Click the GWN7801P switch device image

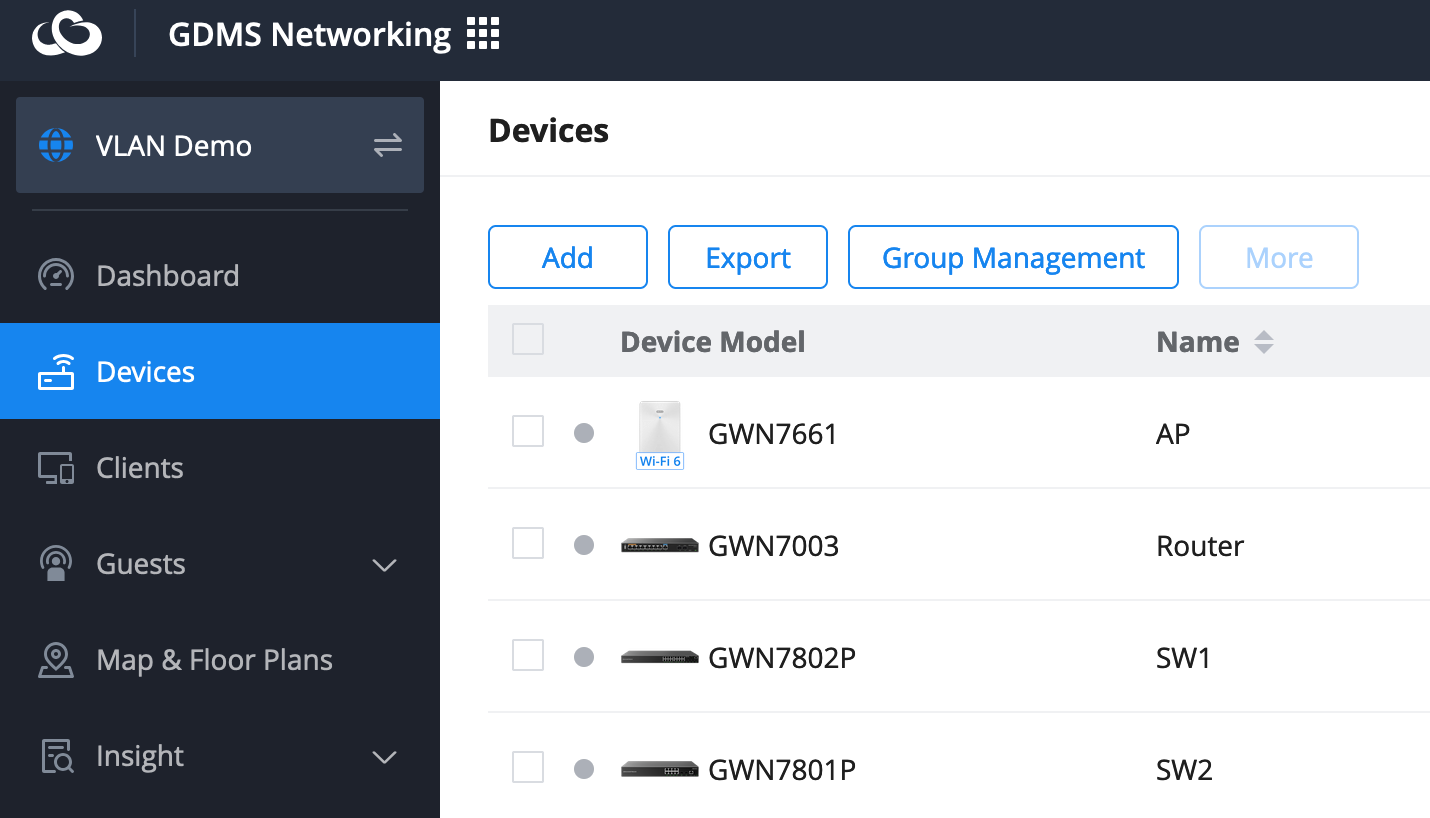pyautogui.click(x=660, y=770)
